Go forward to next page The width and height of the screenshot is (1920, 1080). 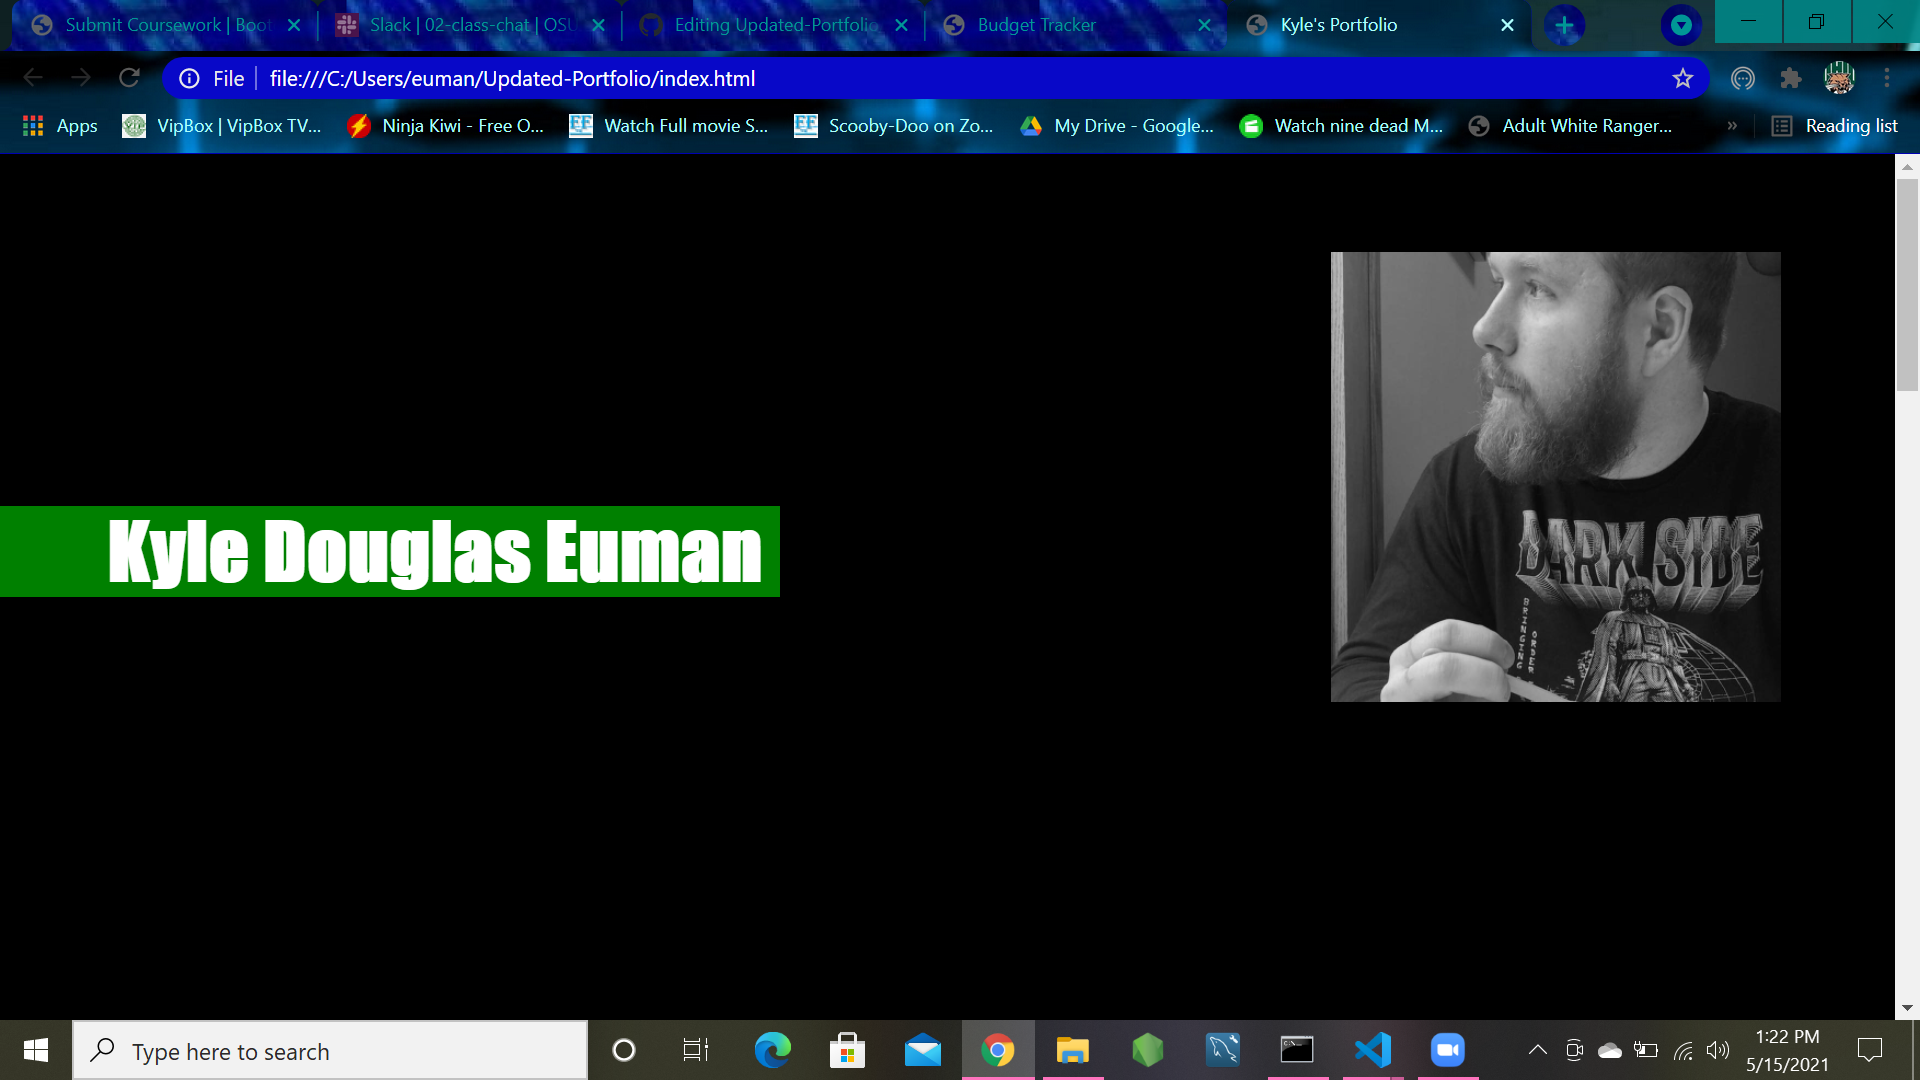(81, 78)
